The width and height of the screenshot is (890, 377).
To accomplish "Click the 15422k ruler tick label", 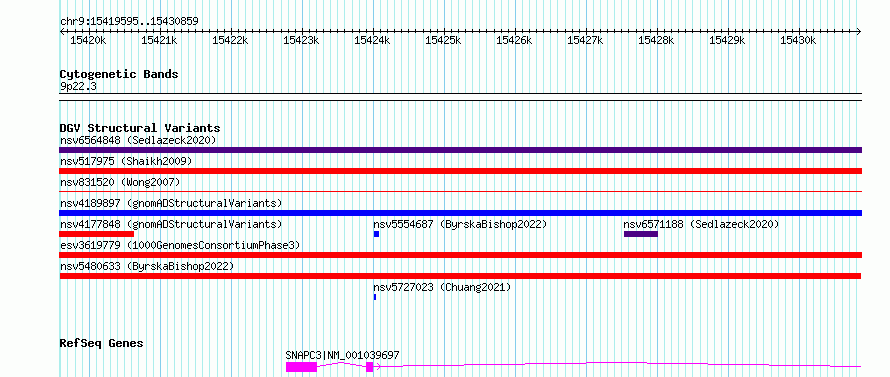I will click(230, 40).
